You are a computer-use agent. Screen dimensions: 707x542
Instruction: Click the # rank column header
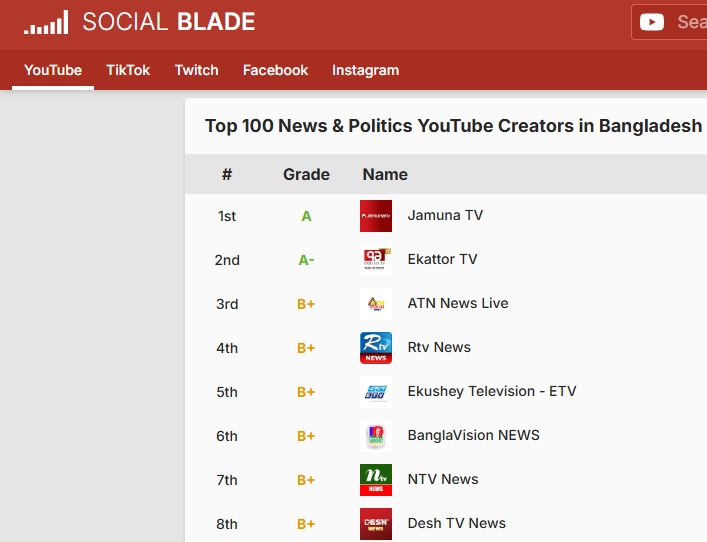227,175
